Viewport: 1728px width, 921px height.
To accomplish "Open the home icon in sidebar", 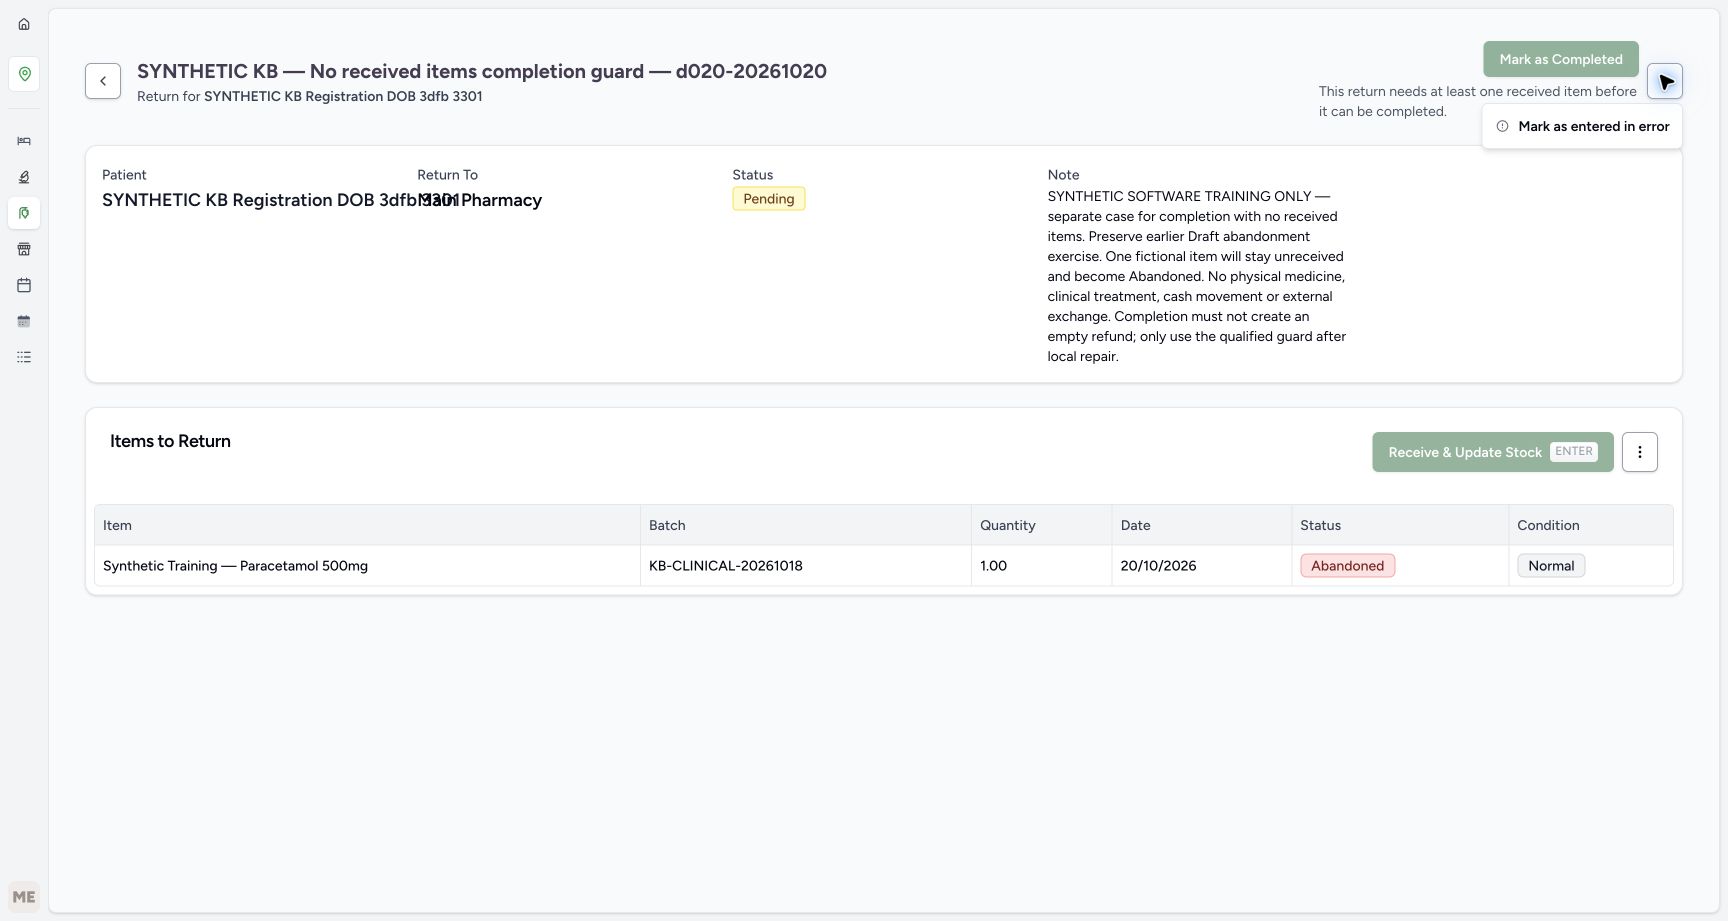I will (x=24, y=24).
